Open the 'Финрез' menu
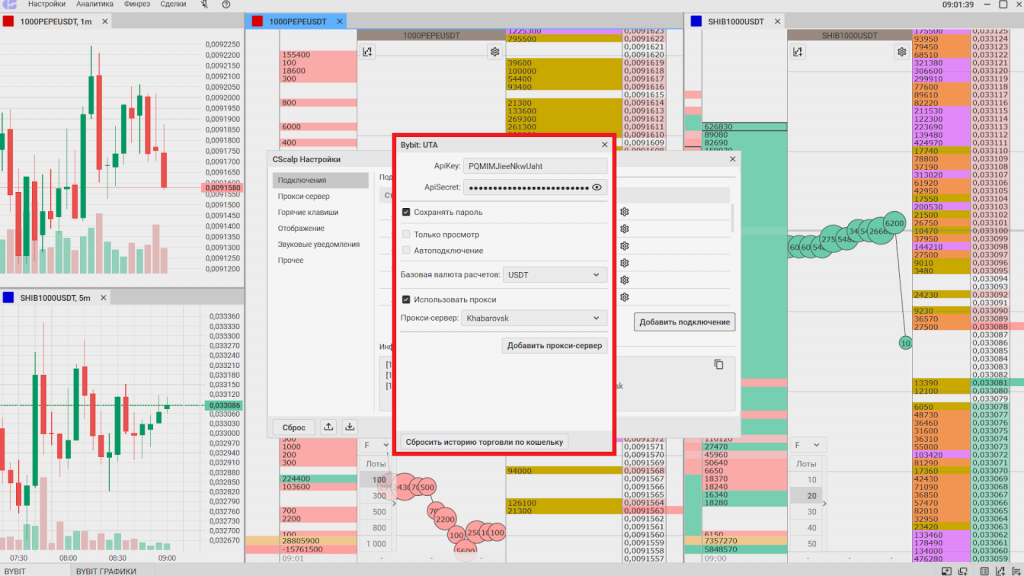This screenshot has height=576, width=1024. 137,4
